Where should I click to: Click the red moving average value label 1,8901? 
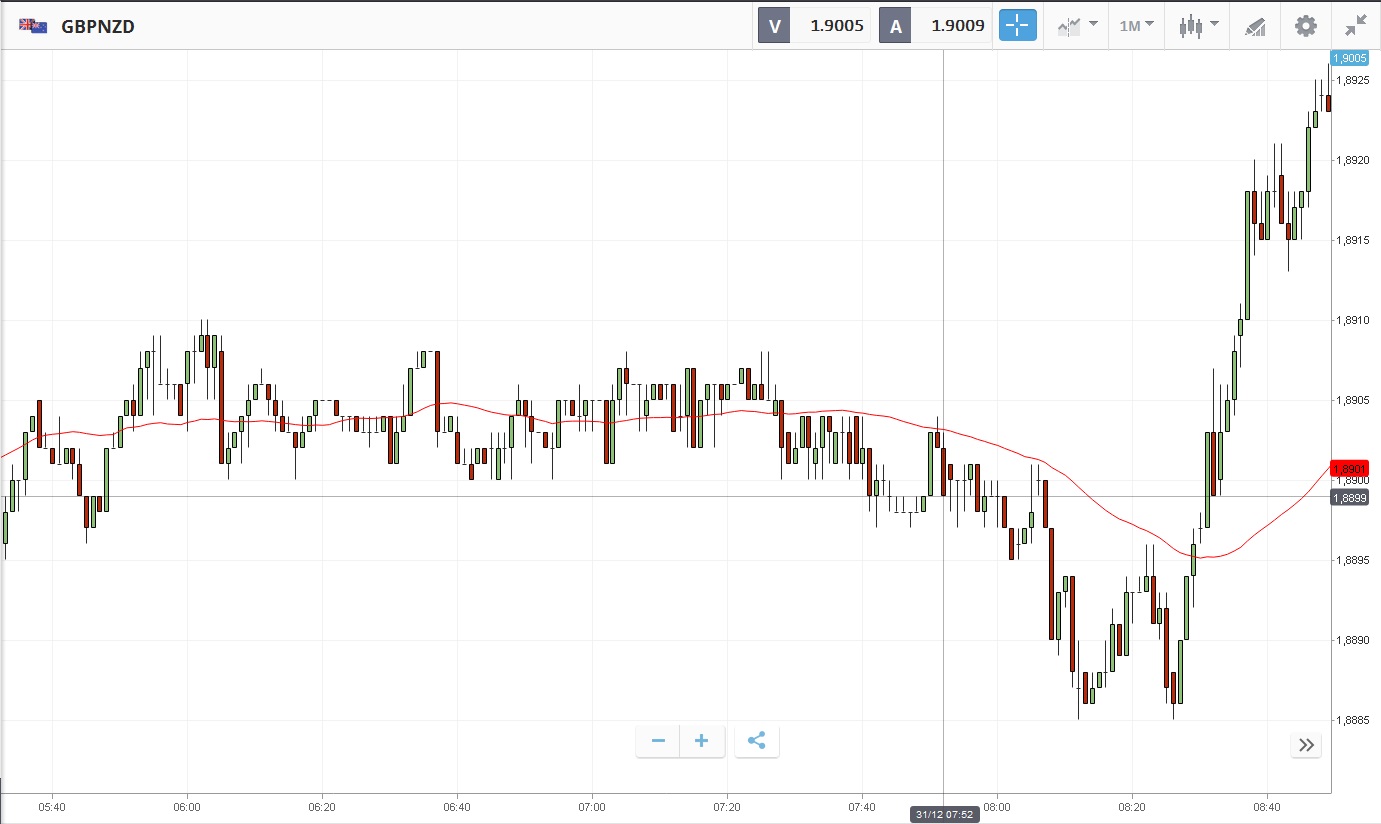1349,468
